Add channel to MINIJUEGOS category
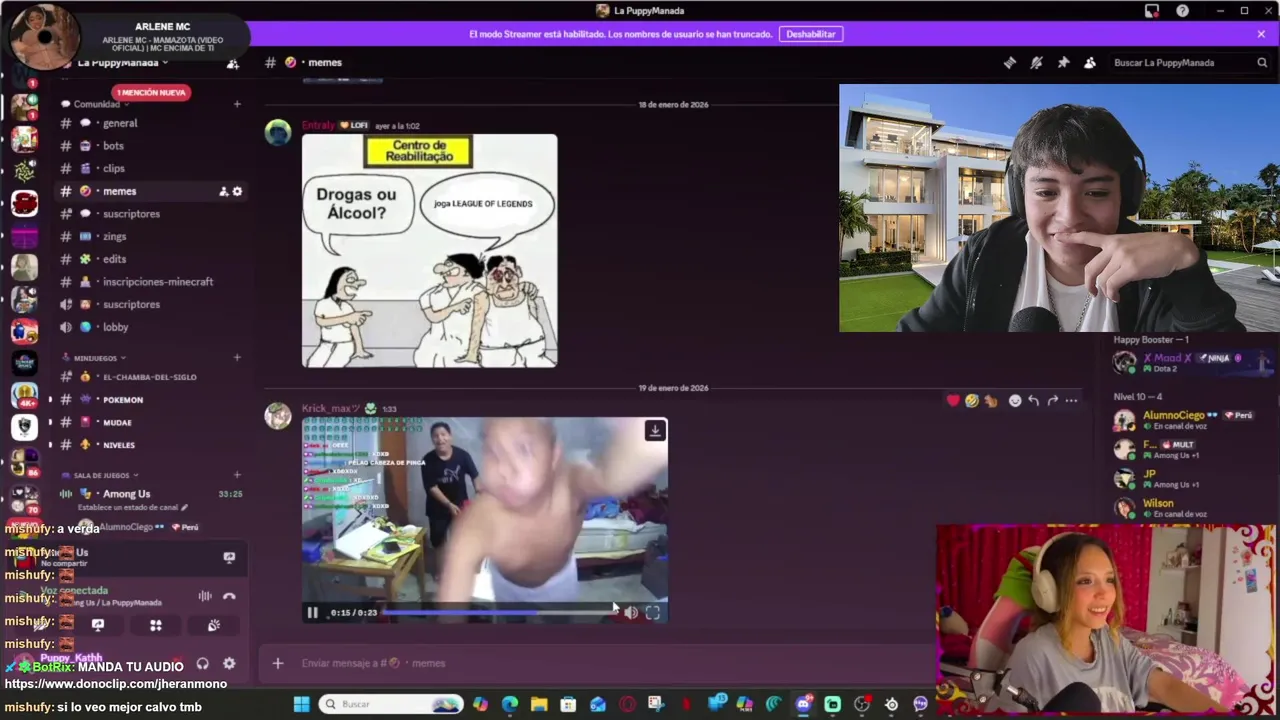This screenshot has height=720, width=1280. 237,358
